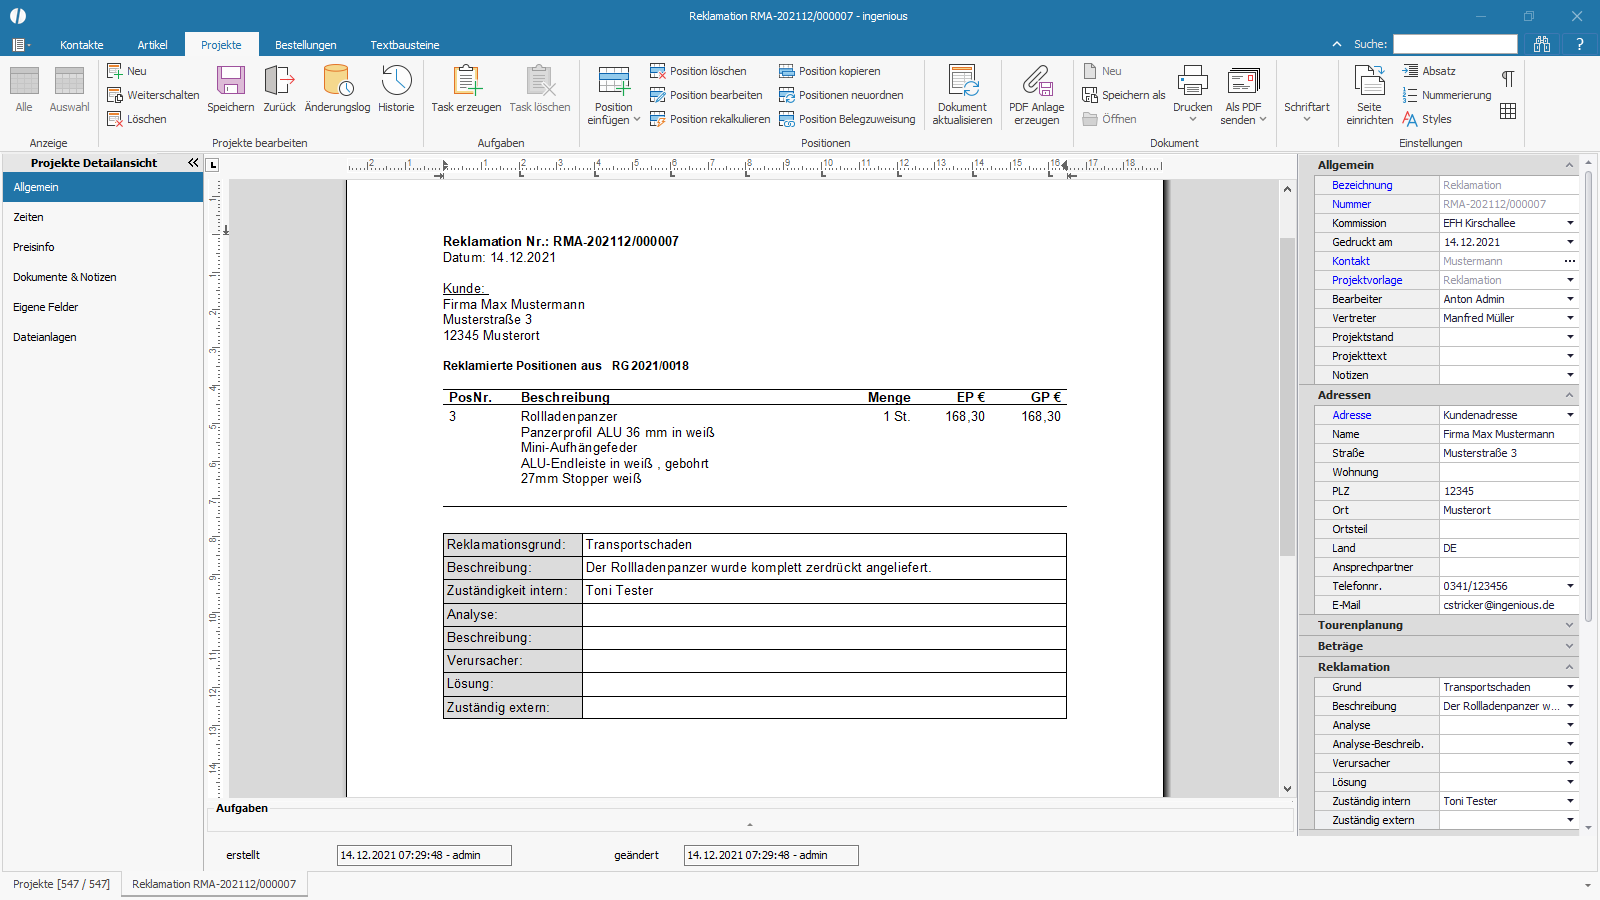Click the Speichern save icon
Viewport: 1600px width, 900px height.
[231, 81]
